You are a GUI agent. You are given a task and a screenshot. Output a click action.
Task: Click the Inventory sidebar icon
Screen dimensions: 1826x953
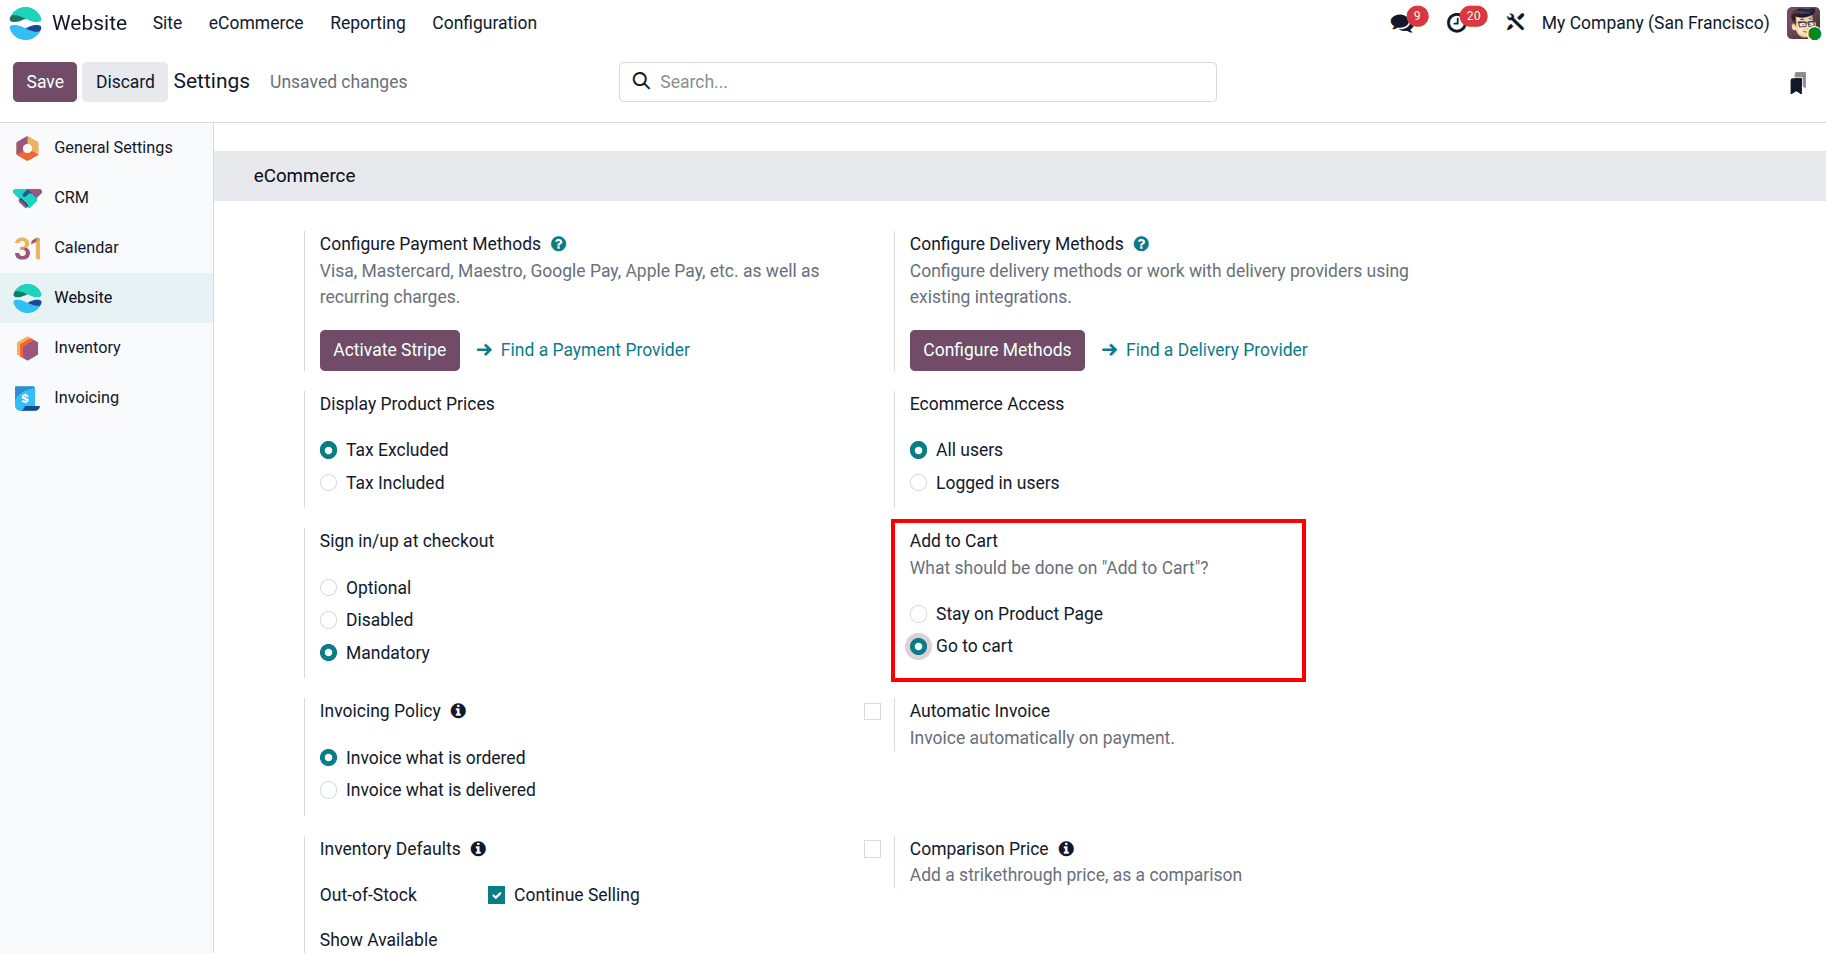(x=28, y=348)
